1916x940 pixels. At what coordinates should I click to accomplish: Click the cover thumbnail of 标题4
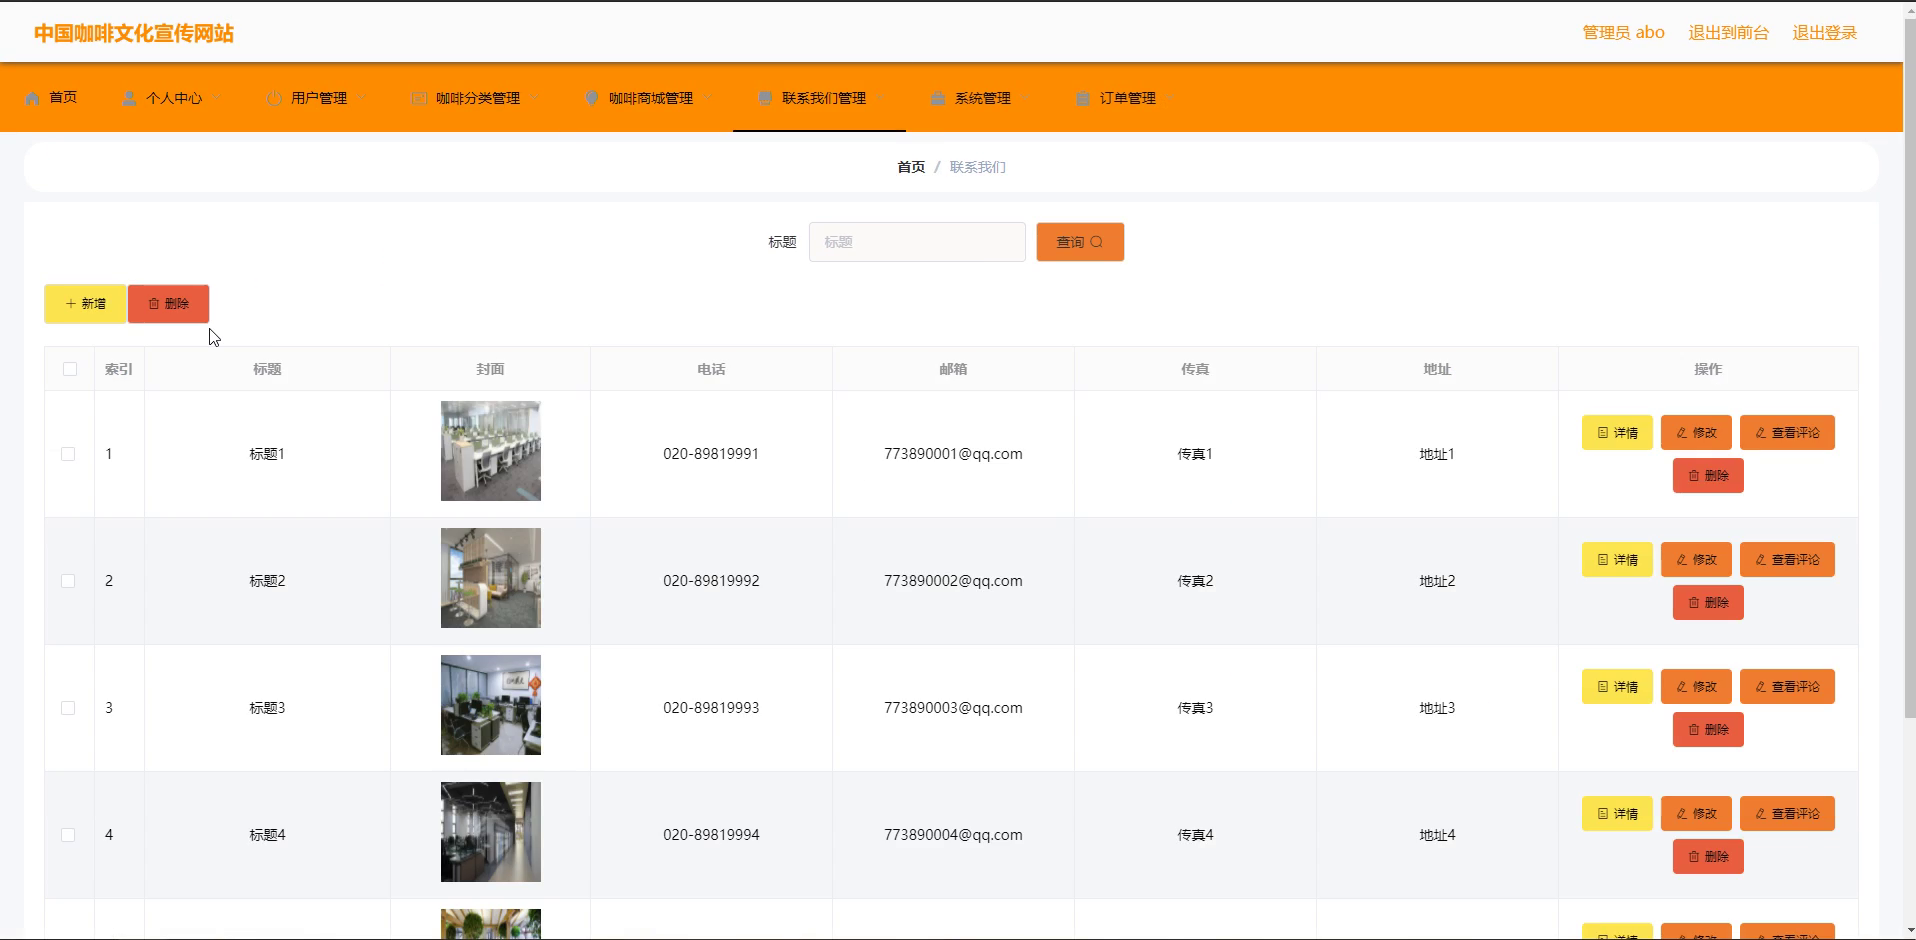[491, 832]
